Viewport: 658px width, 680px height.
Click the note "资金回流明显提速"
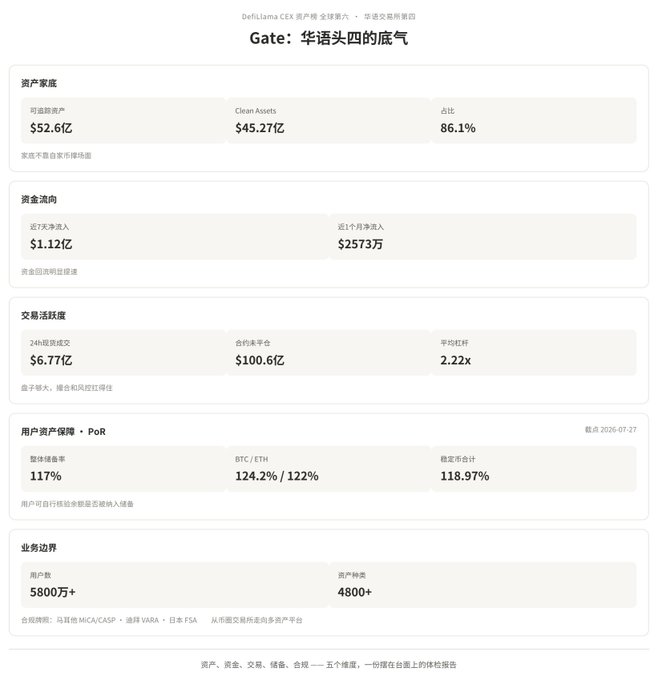(49, 271)
